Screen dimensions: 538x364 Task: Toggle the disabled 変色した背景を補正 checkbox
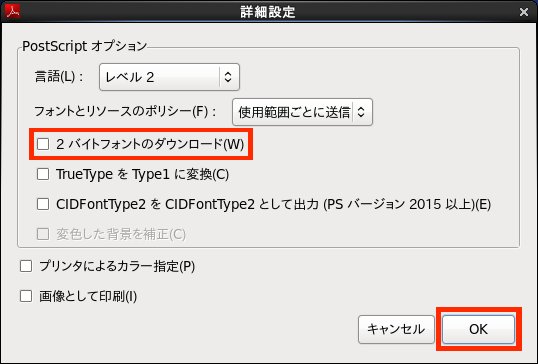pyautogui.click(x=43, y=234)
